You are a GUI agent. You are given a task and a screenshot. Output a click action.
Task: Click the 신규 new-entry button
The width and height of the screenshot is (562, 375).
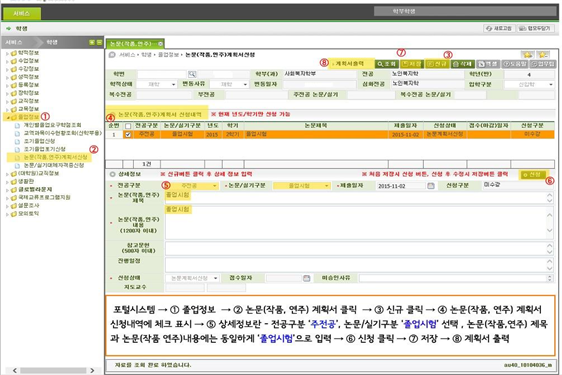pyautogui.click(x=437, y=64)
